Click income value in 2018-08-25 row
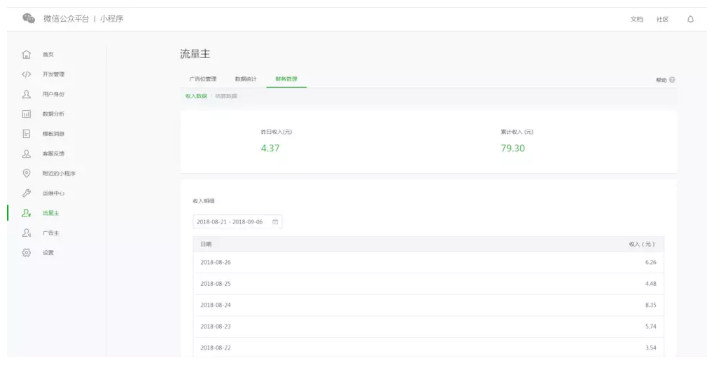The image size is (720, 376). coord(651,284)
